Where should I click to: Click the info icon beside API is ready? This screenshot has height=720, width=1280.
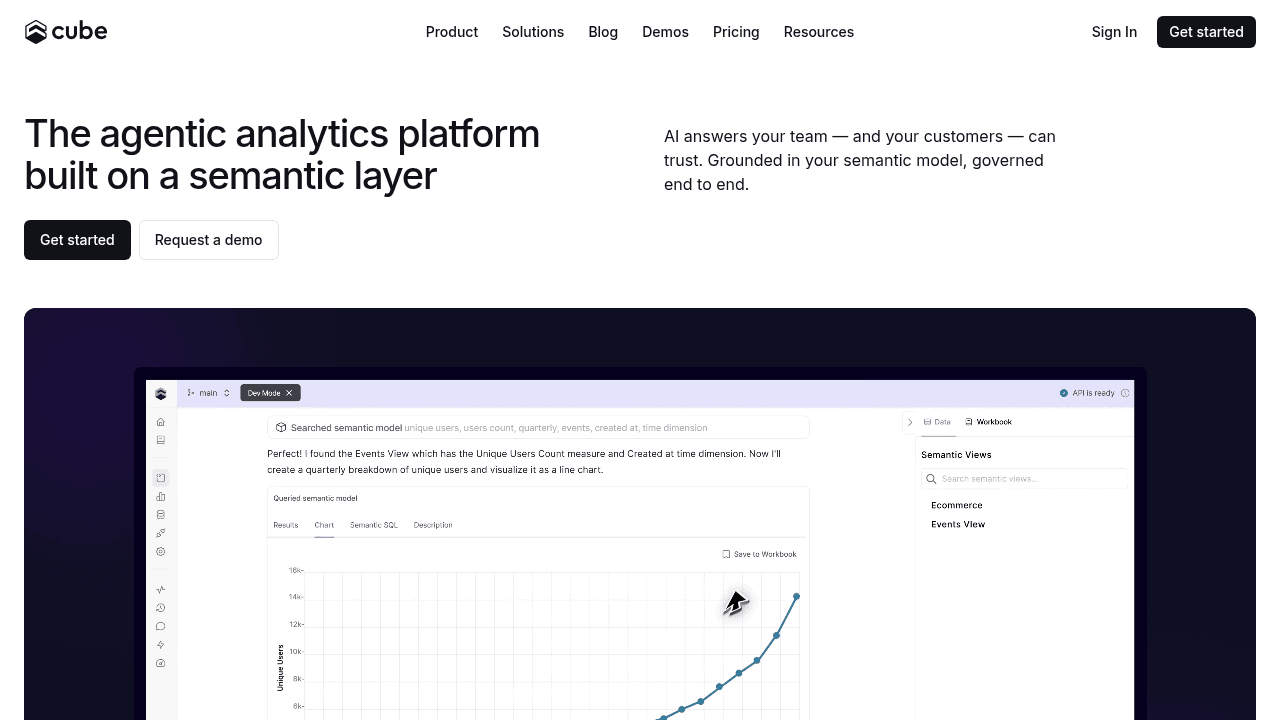pos(1125,393)
